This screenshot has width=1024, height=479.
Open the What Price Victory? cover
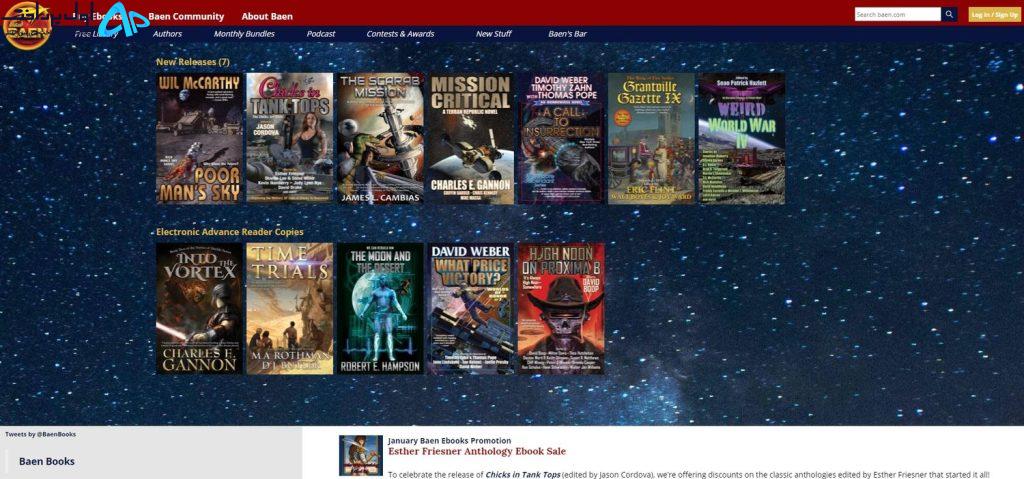tap(470, 308)
